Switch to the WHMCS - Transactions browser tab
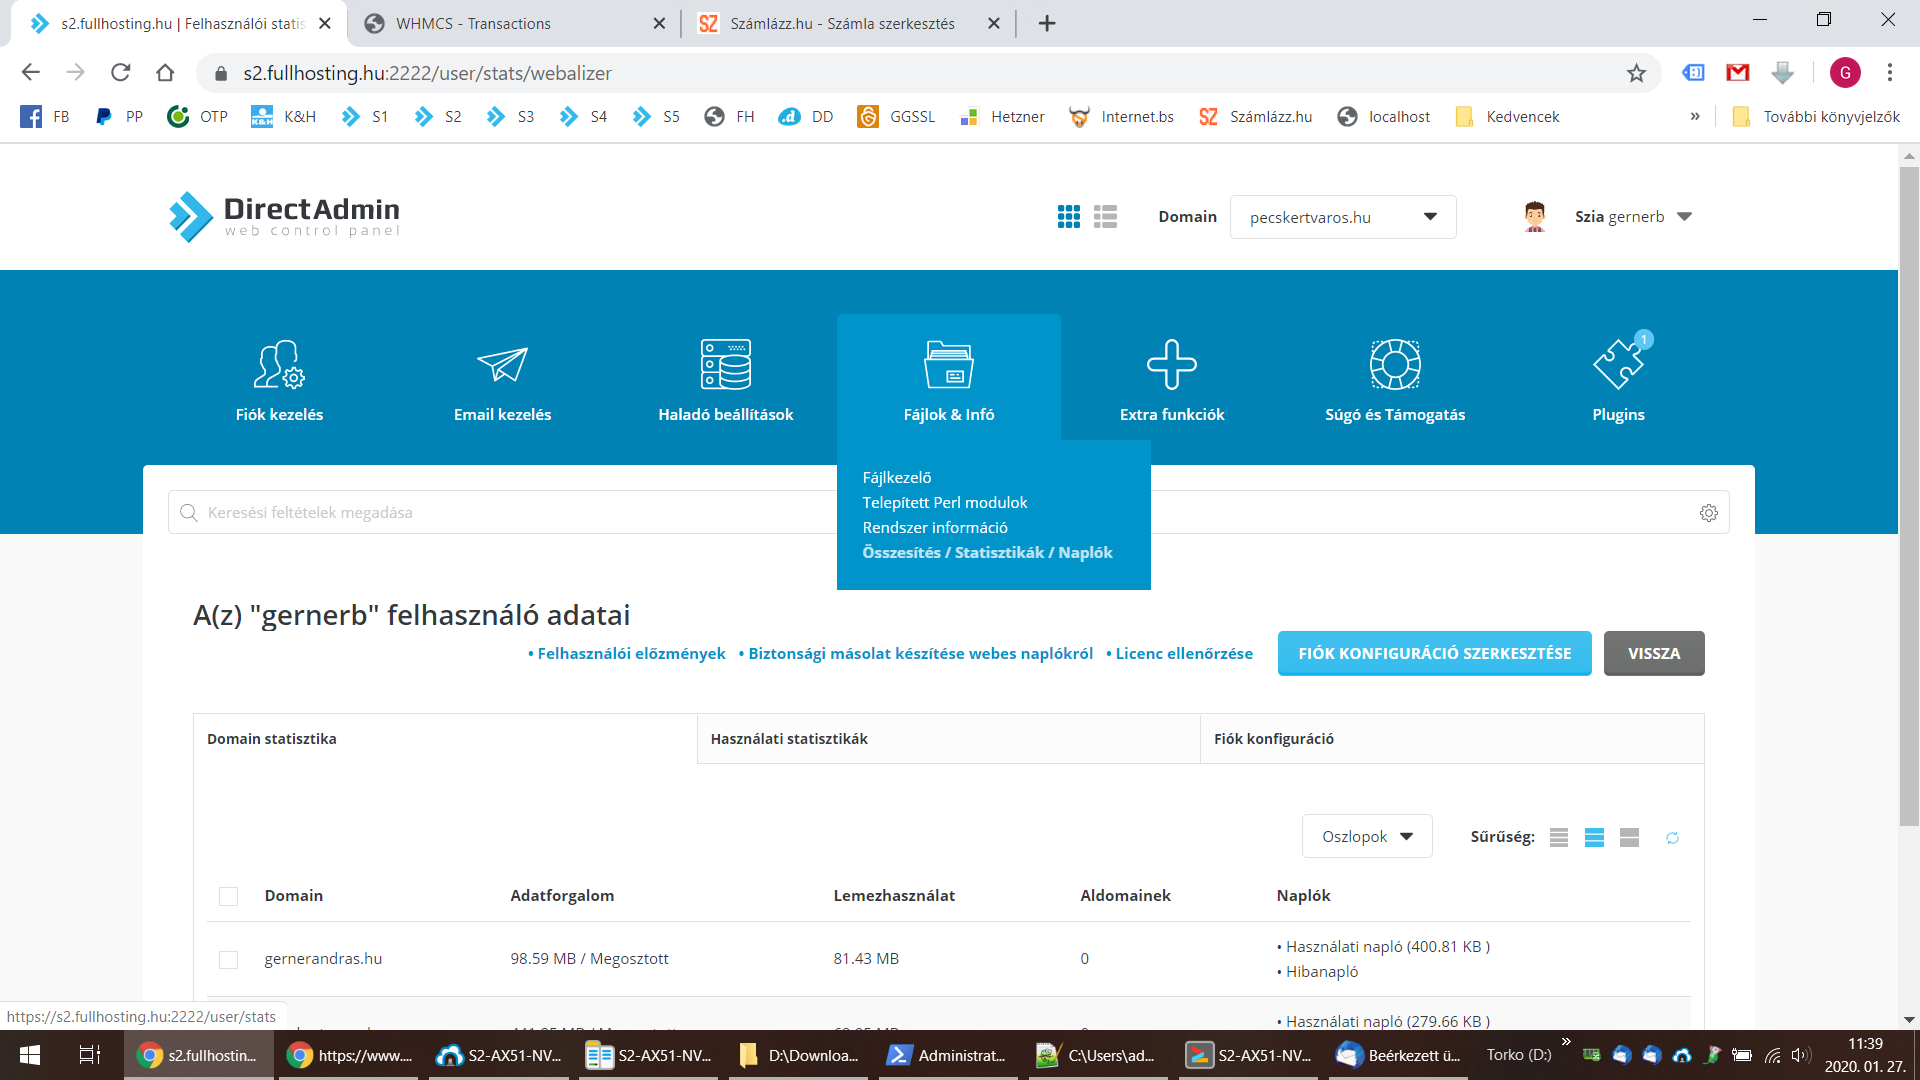The image size is (1920, 1080). (x=513, y=23)
